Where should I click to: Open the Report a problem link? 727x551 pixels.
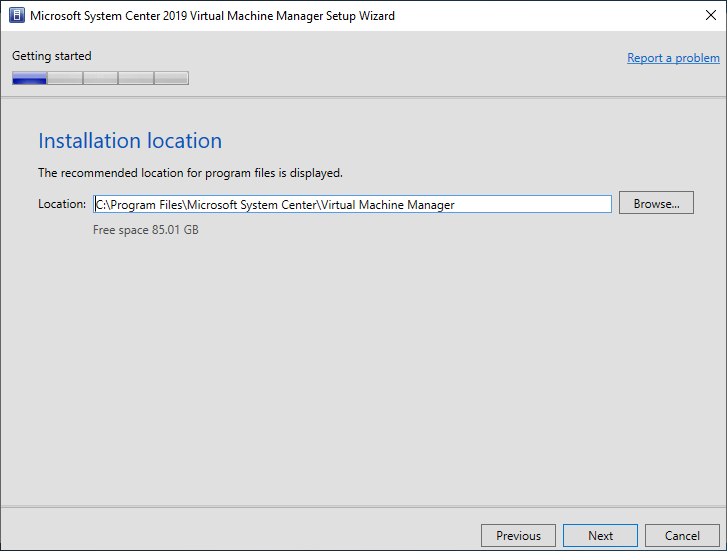673,58
